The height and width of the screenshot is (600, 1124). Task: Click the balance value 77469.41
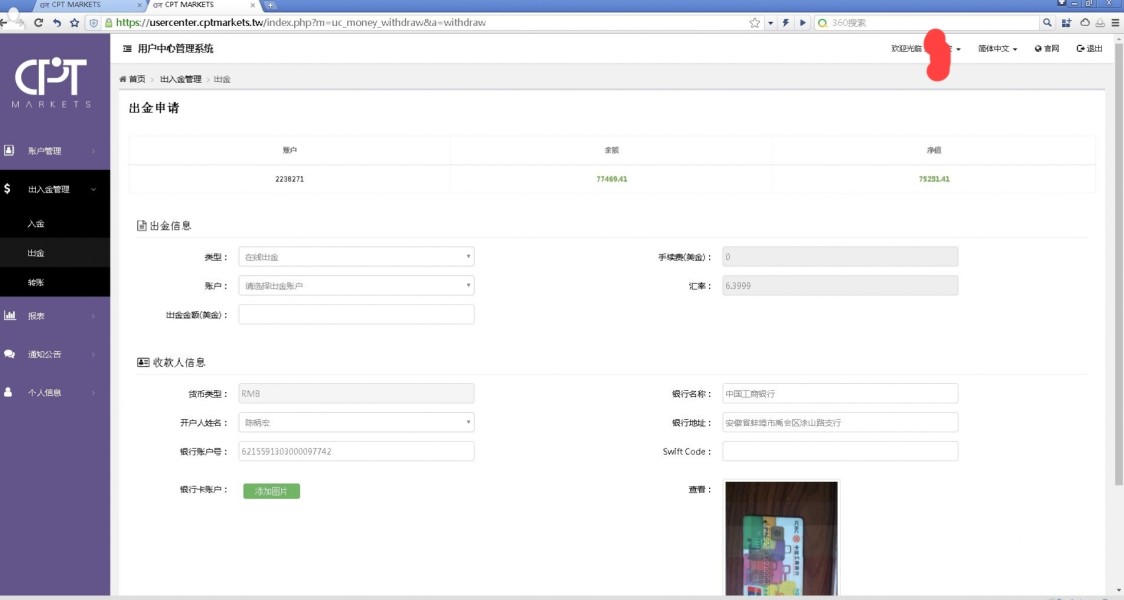[611, 179]
